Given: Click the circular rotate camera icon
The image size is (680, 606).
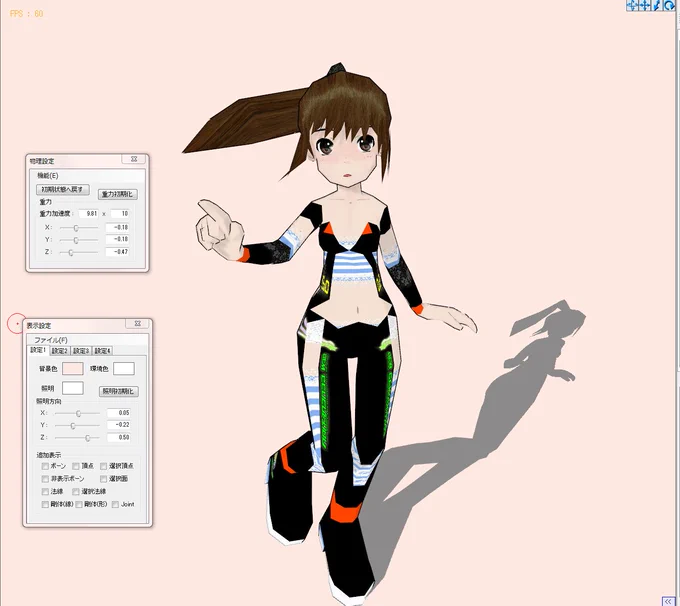Looking at the screenshot, I should [x=669, y=5].
